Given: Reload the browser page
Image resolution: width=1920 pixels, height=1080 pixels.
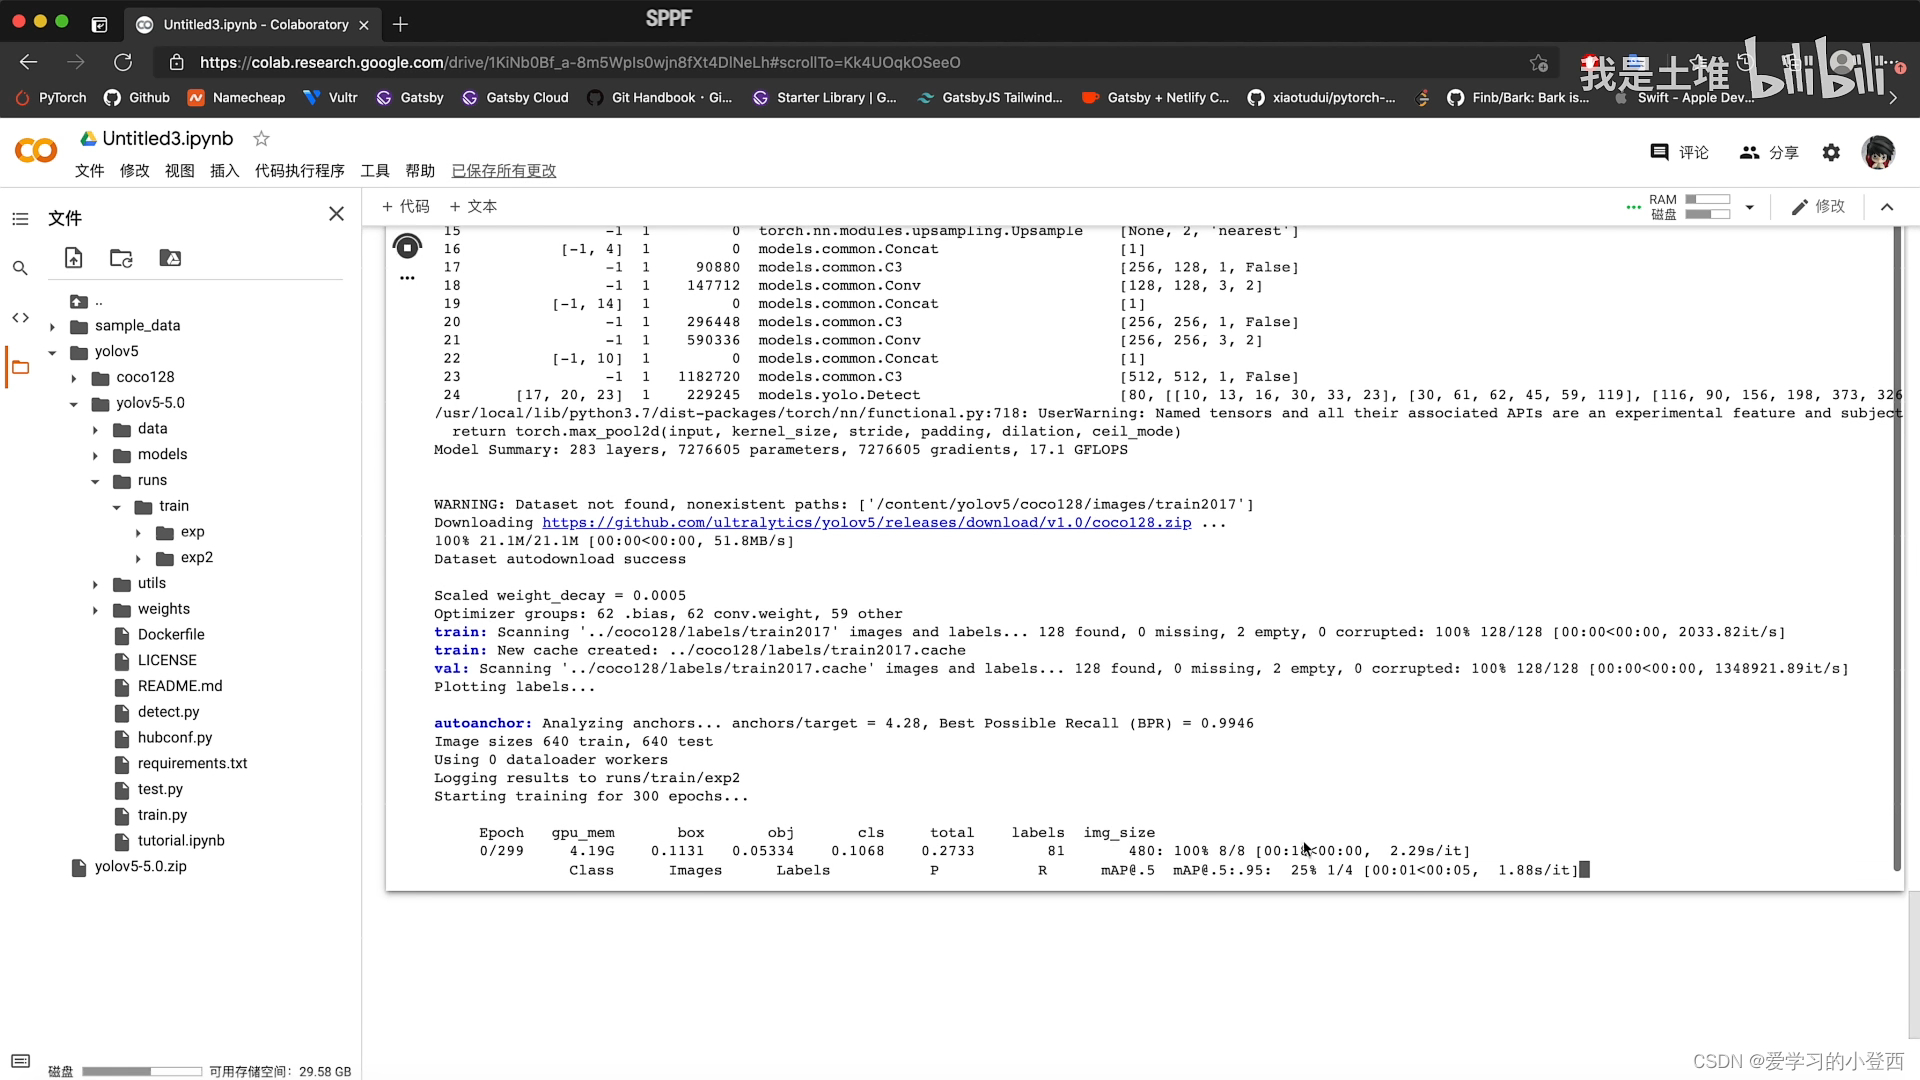Looking at the screenshot, I should click(123, 62).
